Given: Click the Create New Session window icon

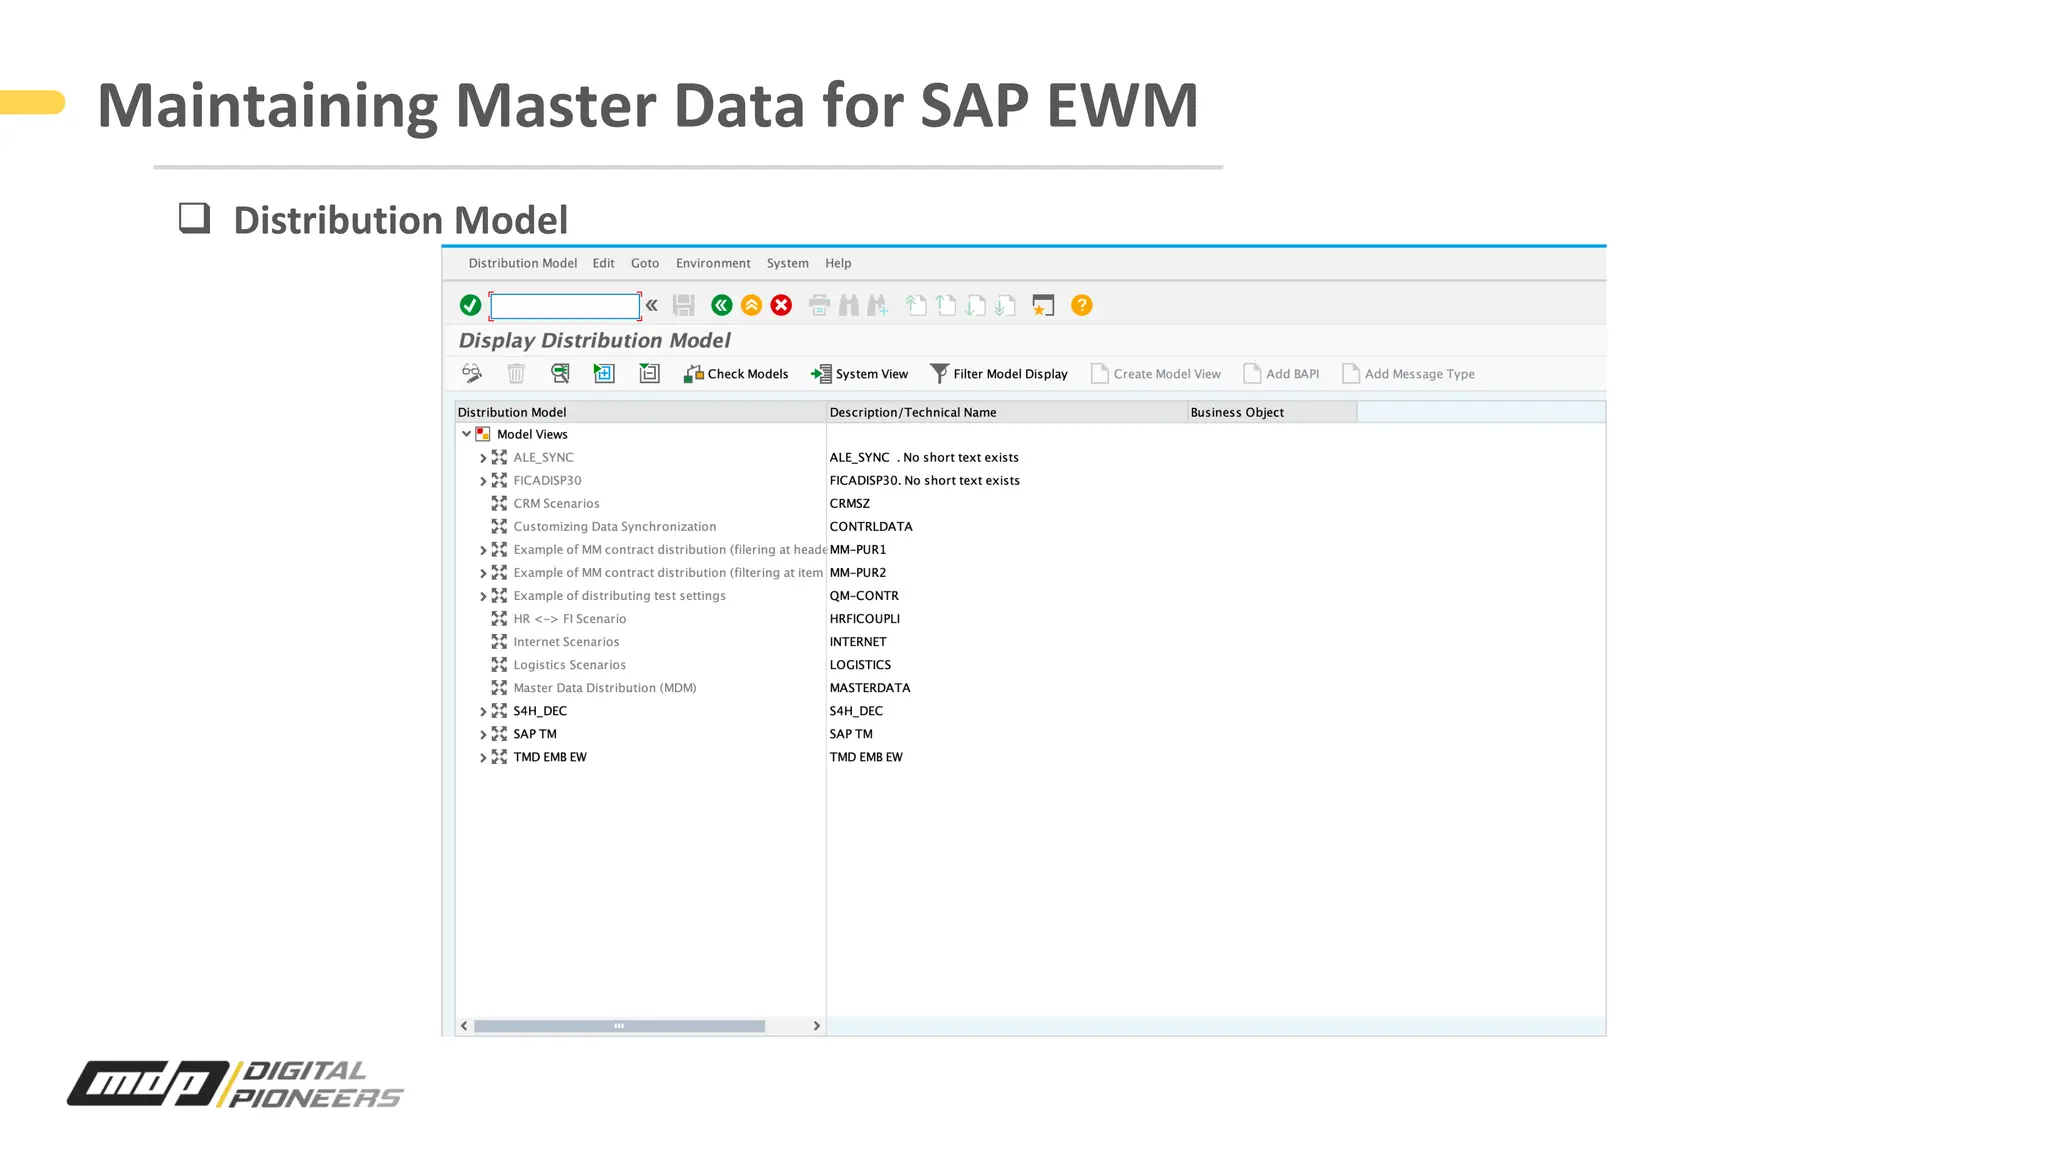Looking at the screenshot, I should point(1043,305).
